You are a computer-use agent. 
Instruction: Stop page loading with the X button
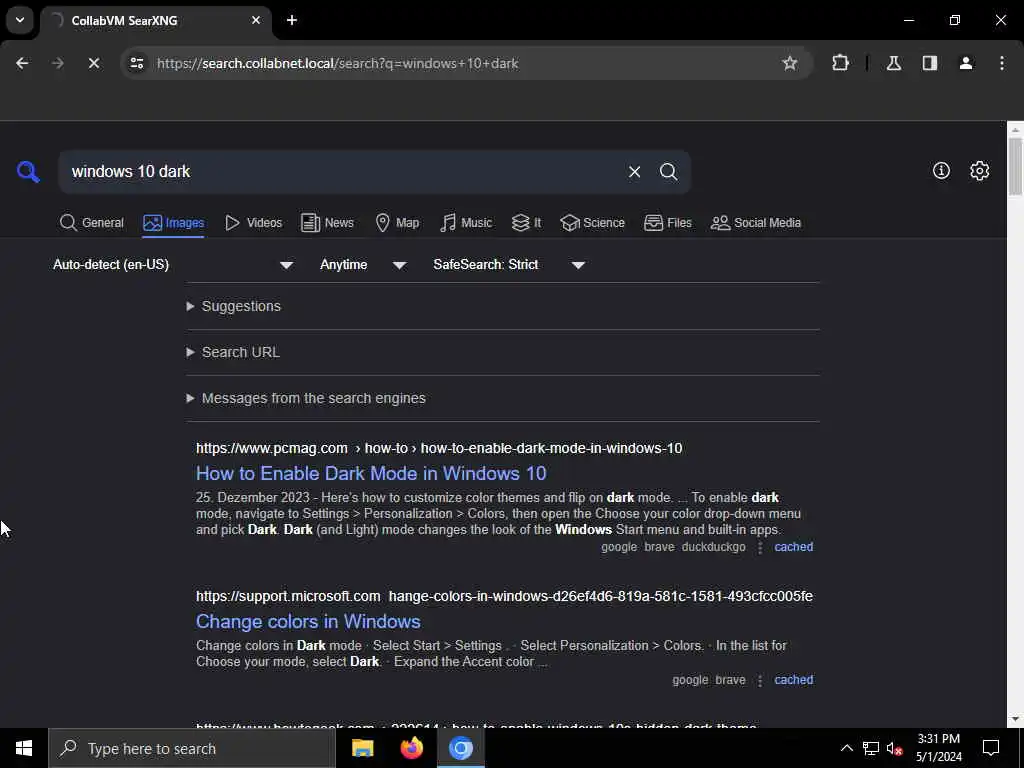[x=93, y=63]
